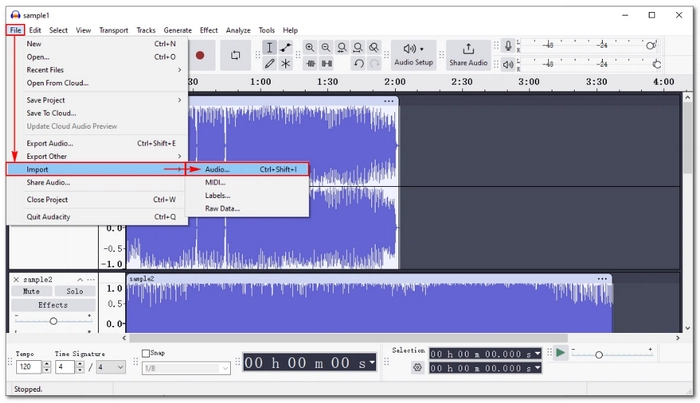This screenshot has width=700, height=403.
Task: Click the red Record button
Action: 200,55
